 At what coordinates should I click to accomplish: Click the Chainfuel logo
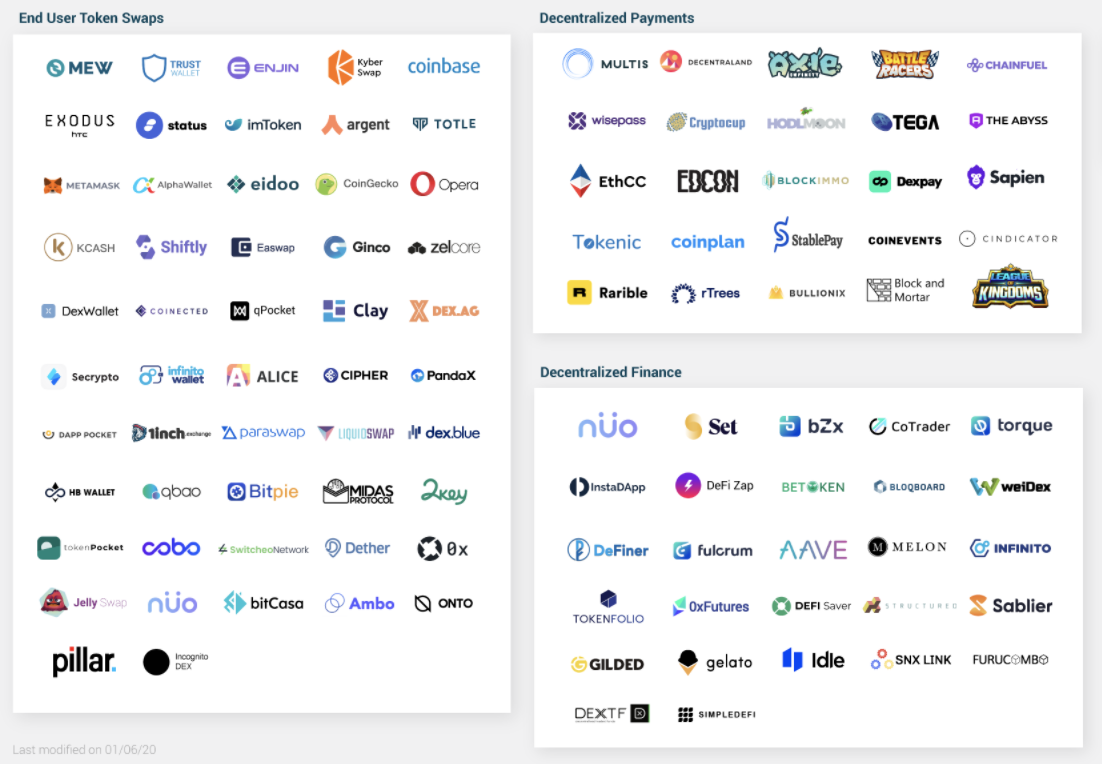(x=1007, y=65)
